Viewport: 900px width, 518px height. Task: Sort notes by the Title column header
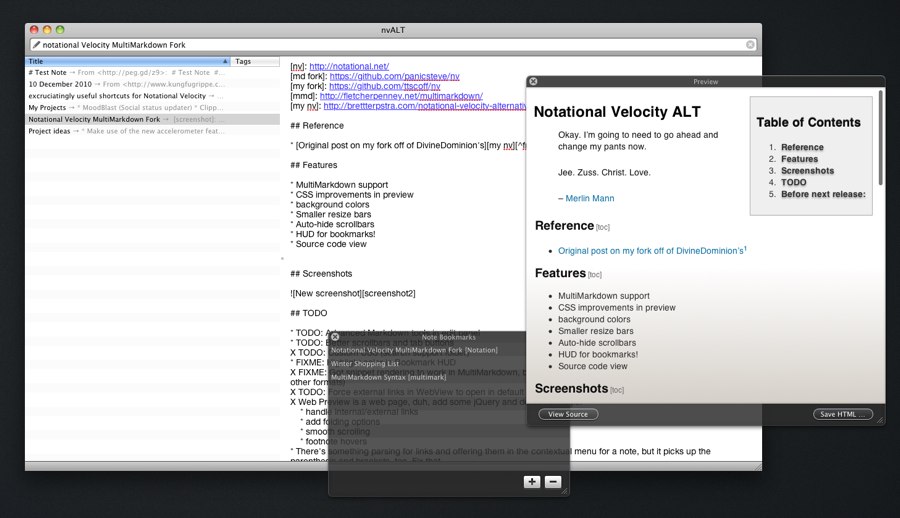(125, 61)
